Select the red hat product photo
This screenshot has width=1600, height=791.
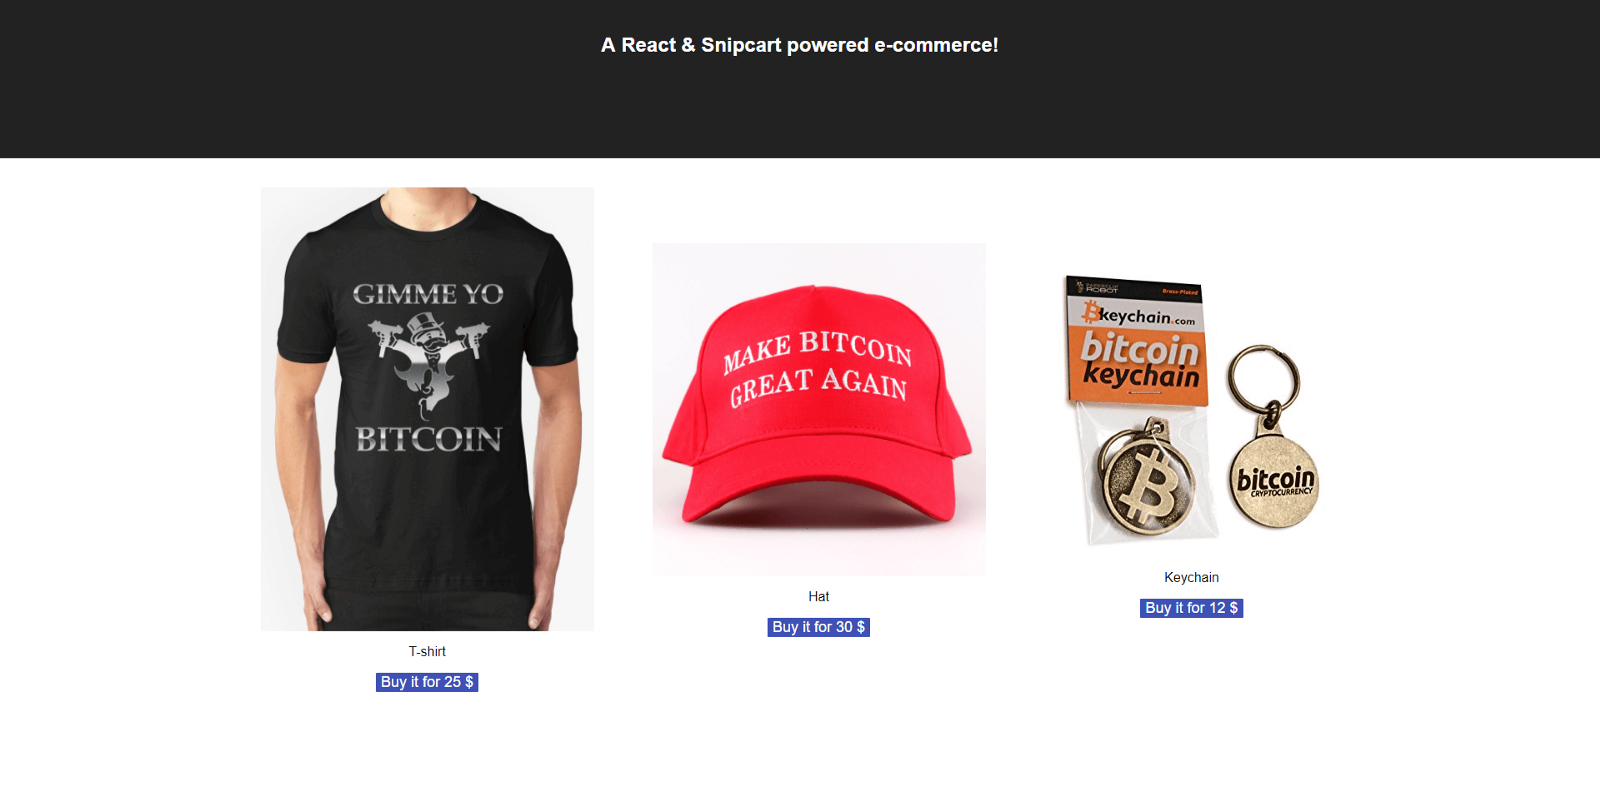pos(819,409)
